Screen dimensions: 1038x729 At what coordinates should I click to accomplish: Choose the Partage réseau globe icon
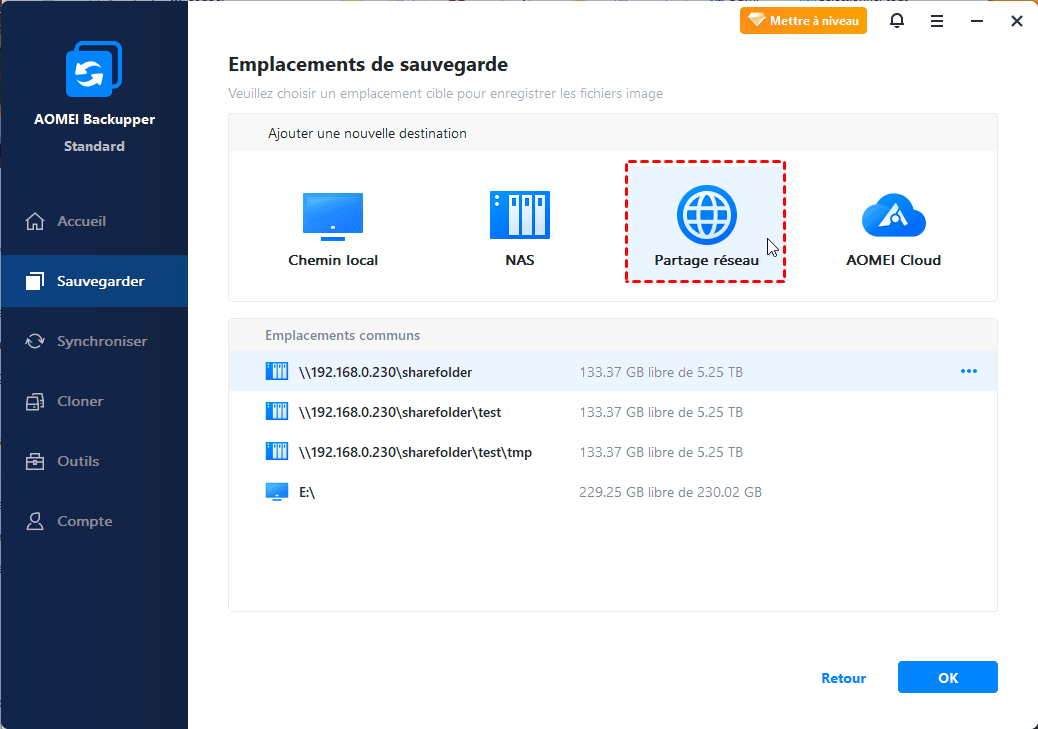[706, 215]
